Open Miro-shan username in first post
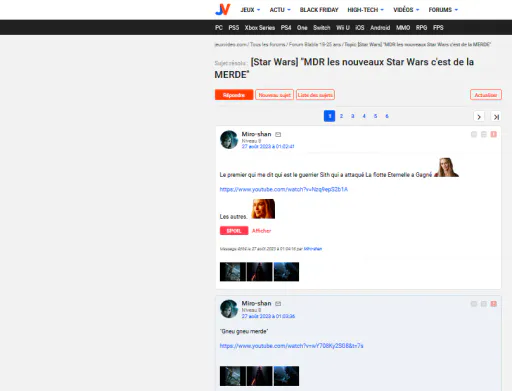Viewport: 512px width, 391px height. point(256,134)
